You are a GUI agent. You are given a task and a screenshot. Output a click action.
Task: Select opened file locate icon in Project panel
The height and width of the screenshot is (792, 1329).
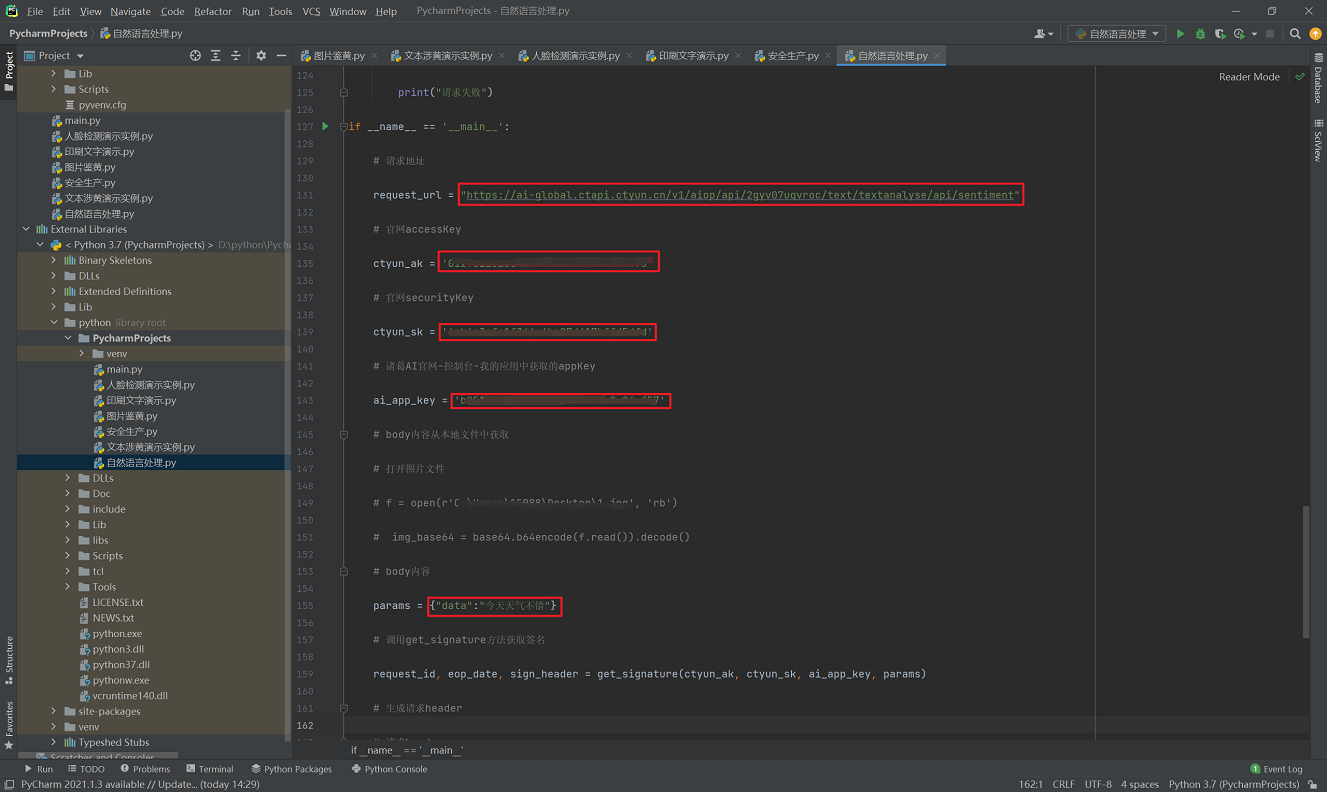(x=195, y=56)
